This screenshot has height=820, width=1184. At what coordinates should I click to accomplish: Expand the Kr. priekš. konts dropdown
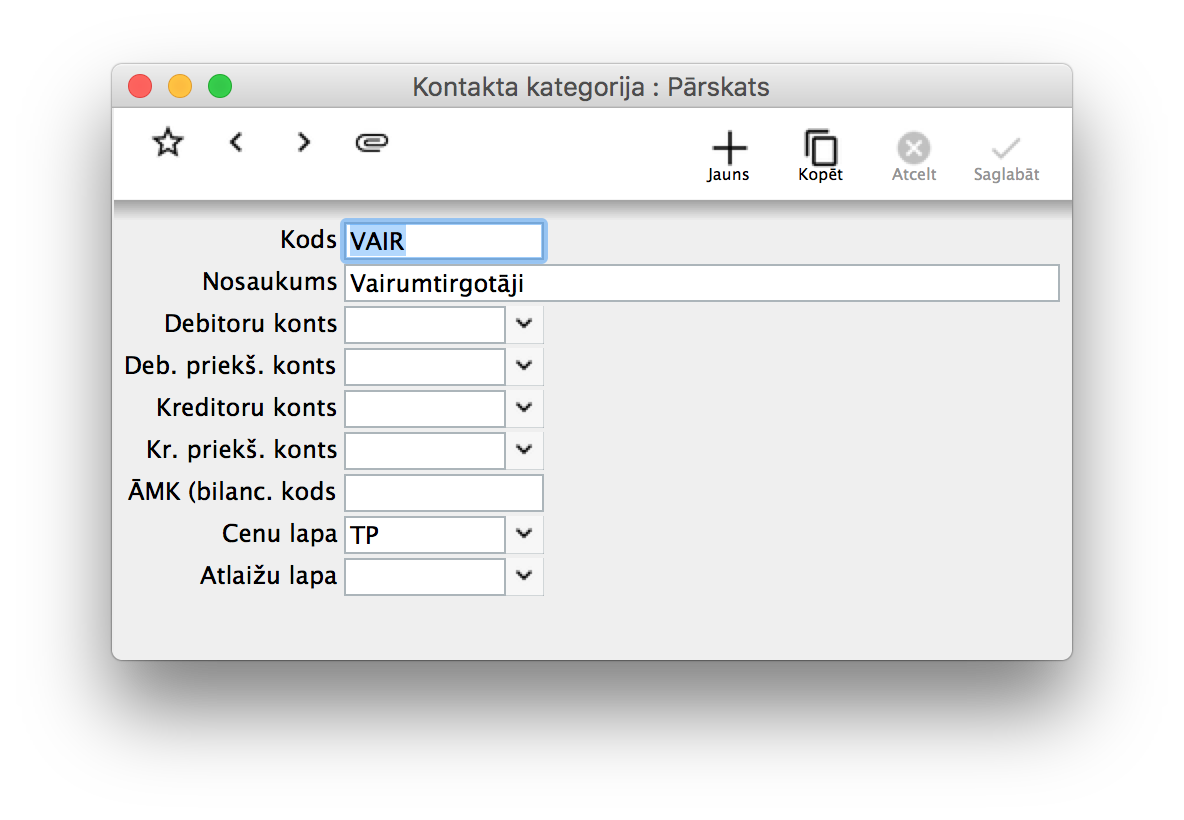point(524,450)
